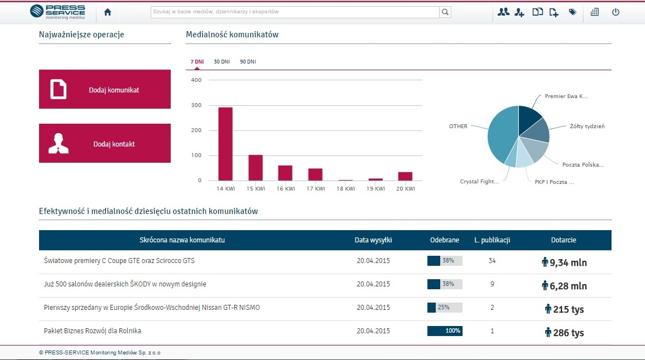Click the OTHER slice of pie chart

click(501, 136)
